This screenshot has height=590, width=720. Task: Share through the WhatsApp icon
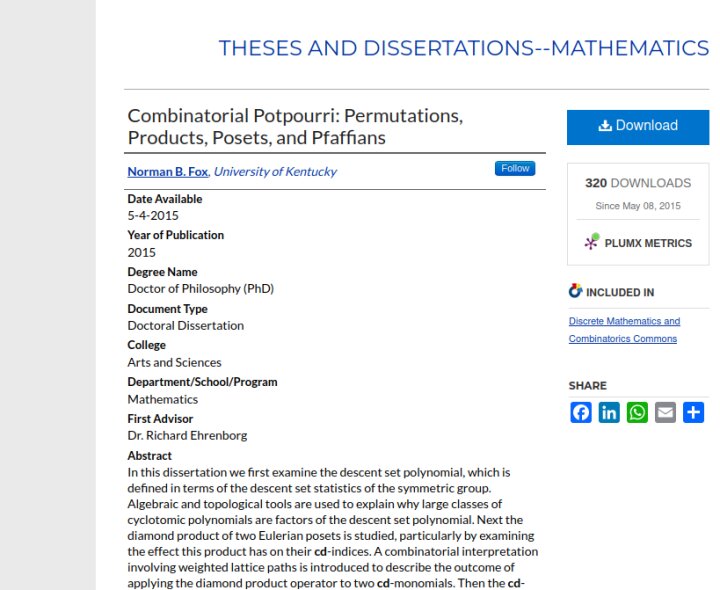click(637, 412)
